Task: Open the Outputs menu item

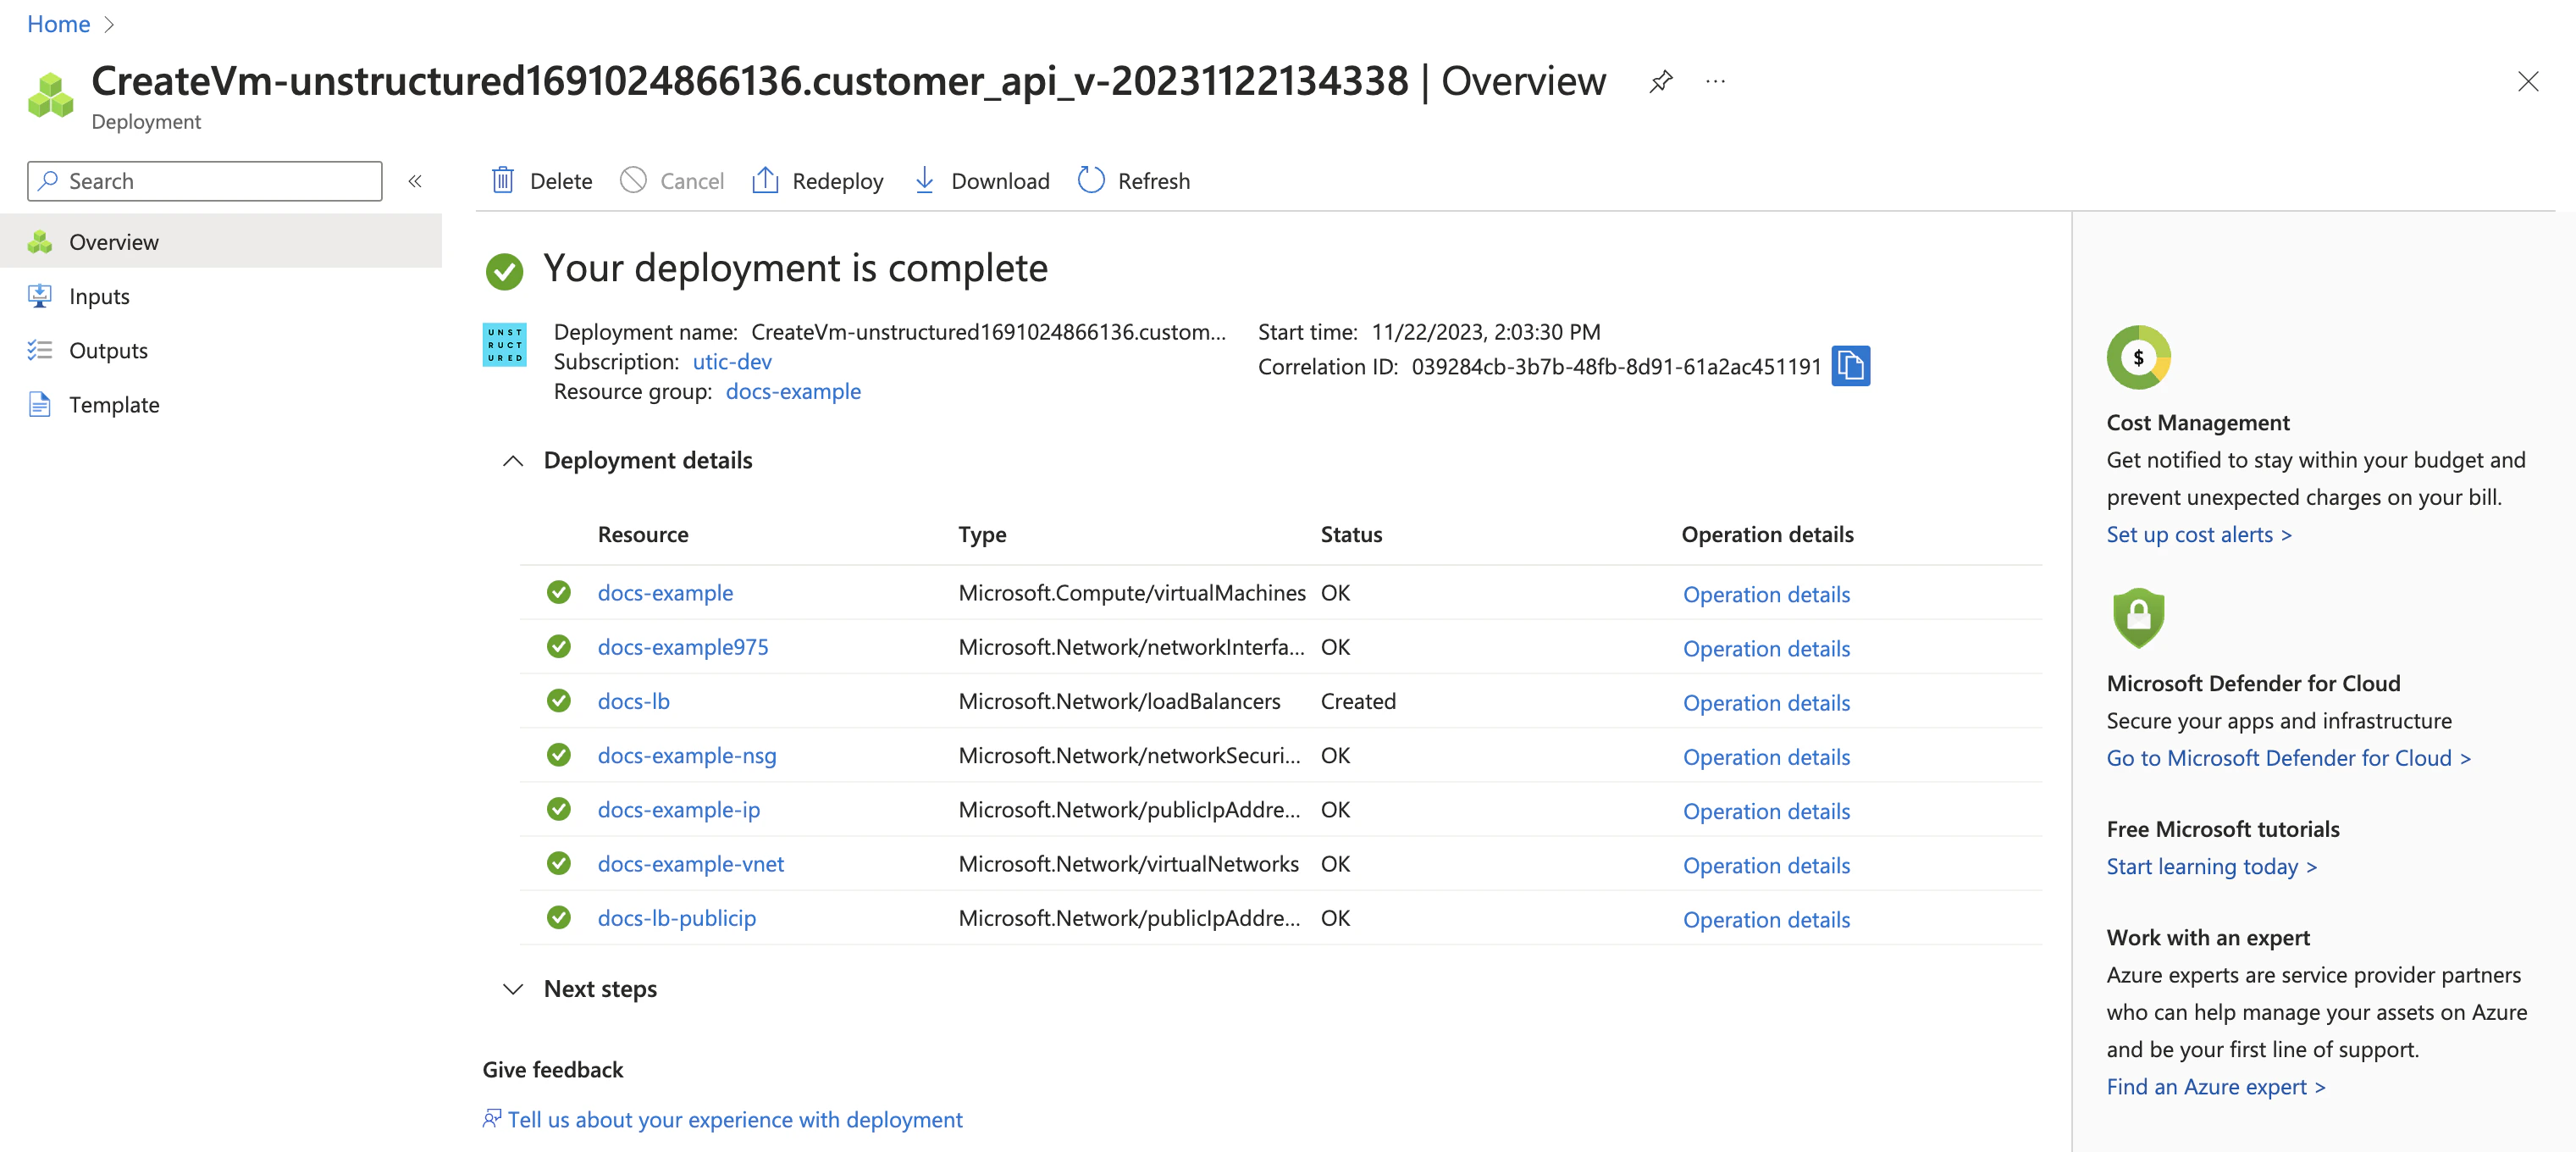Action: point(108,350)
